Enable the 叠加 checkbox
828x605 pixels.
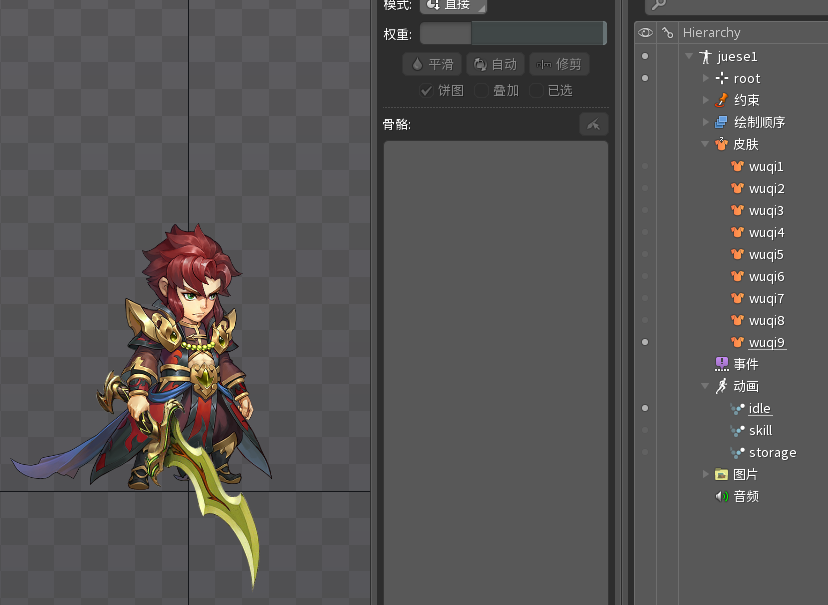click(x=481, y=91)
